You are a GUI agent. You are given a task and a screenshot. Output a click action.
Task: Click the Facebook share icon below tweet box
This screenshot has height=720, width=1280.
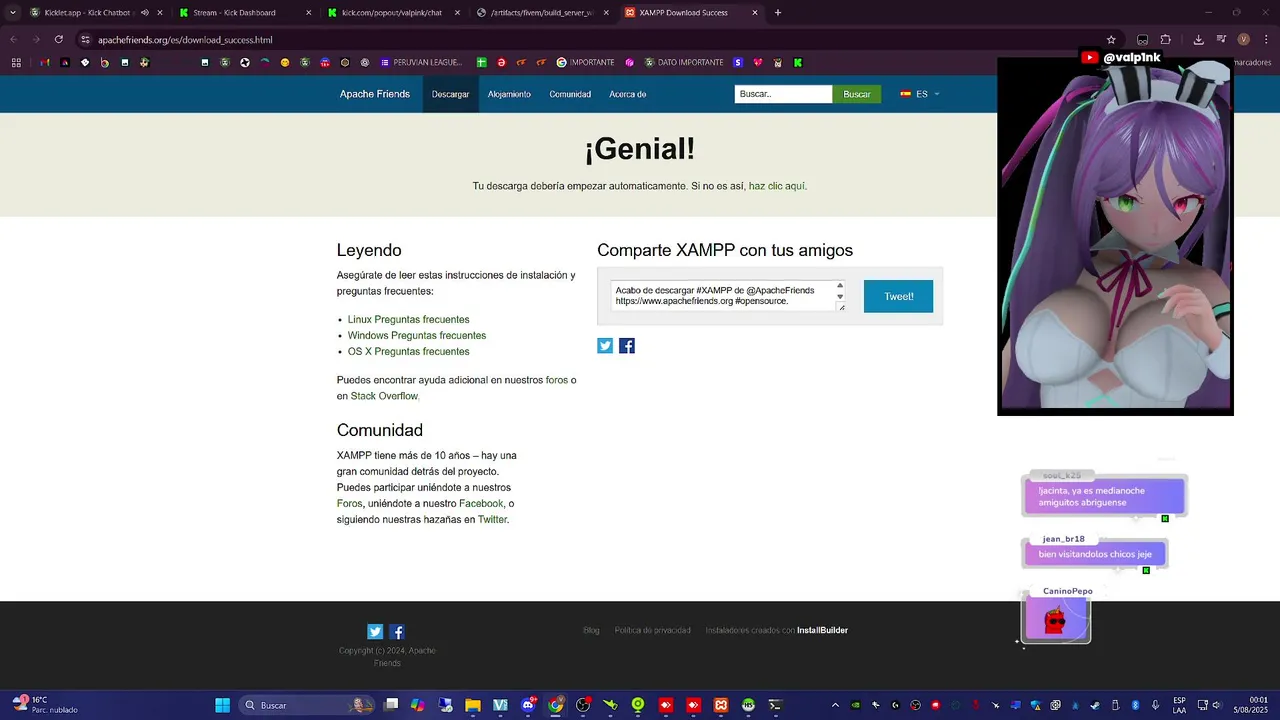[x=627, y=346]
